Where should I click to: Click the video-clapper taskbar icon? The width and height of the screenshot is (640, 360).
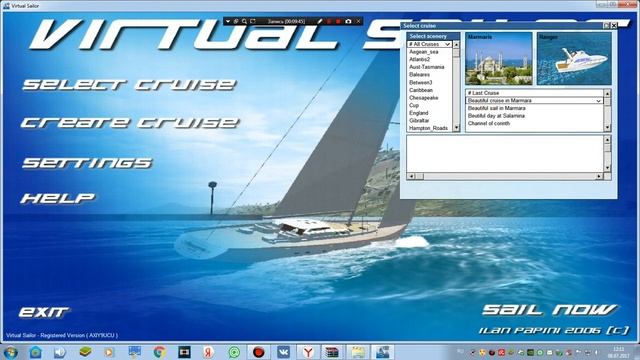pos(333,352)
